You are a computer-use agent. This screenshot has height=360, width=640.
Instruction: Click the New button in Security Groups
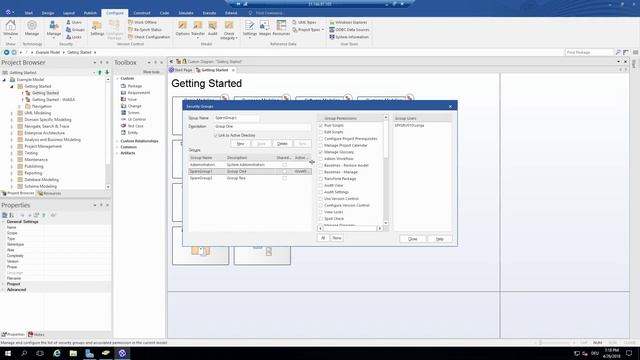click(240, 144)
